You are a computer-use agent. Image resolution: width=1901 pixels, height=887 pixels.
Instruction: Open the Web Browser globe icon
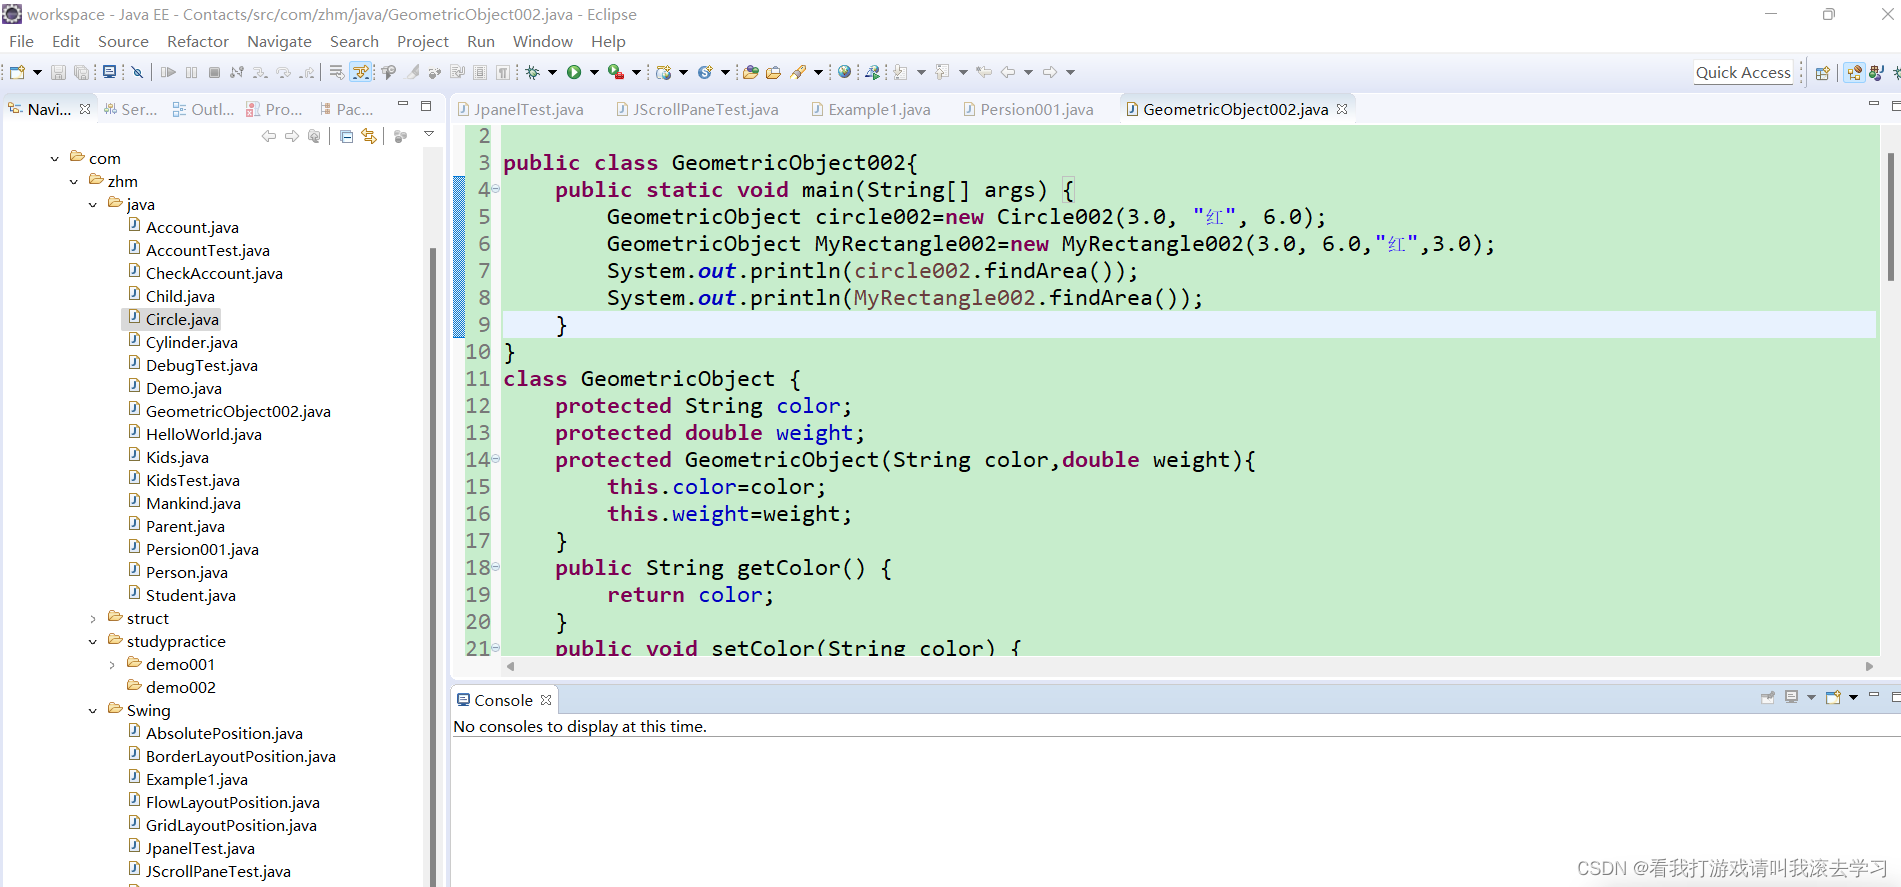pos(845,72)
